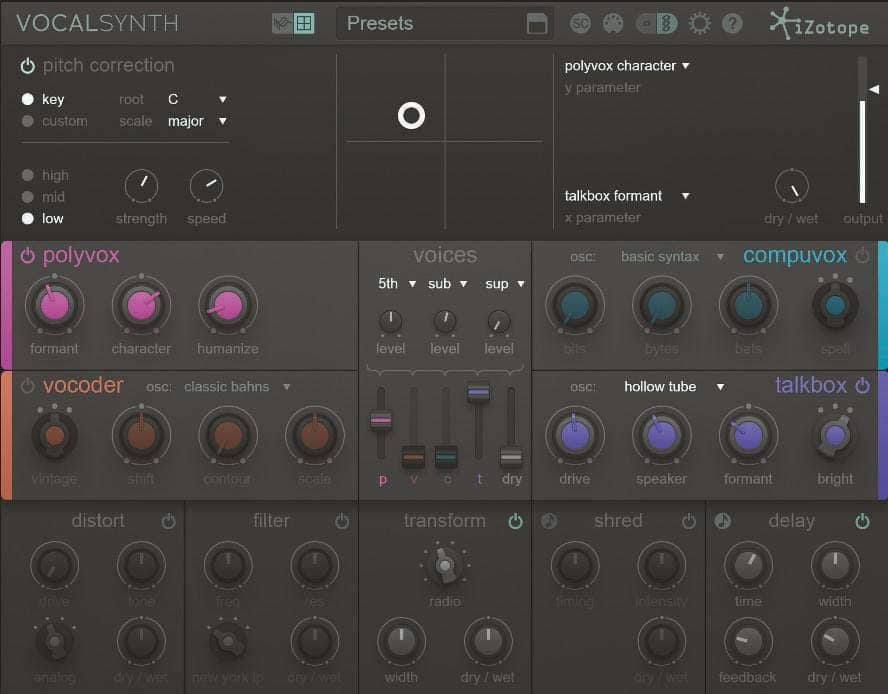Click the transform radio selector knob
Viewport: 888px width, 694px height.
pos(445,565)
